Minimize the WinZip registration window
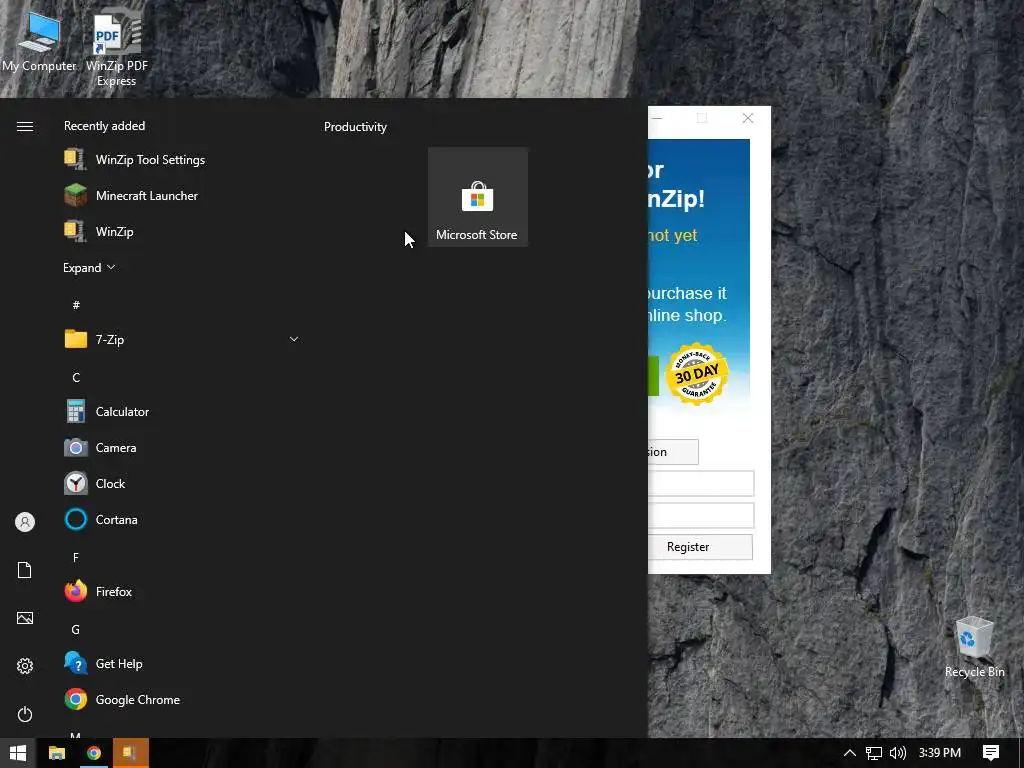Image resolution: width=1024 pixels, height=768 pixels. coord(658,118)
